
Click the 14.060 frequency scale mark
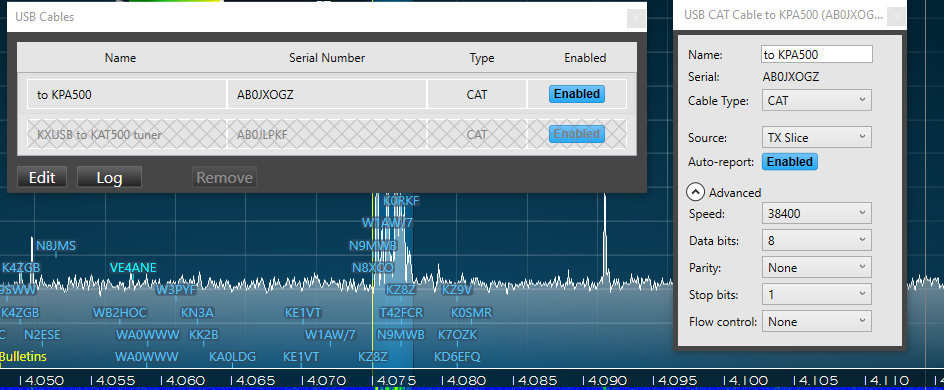tap(182, 380)
